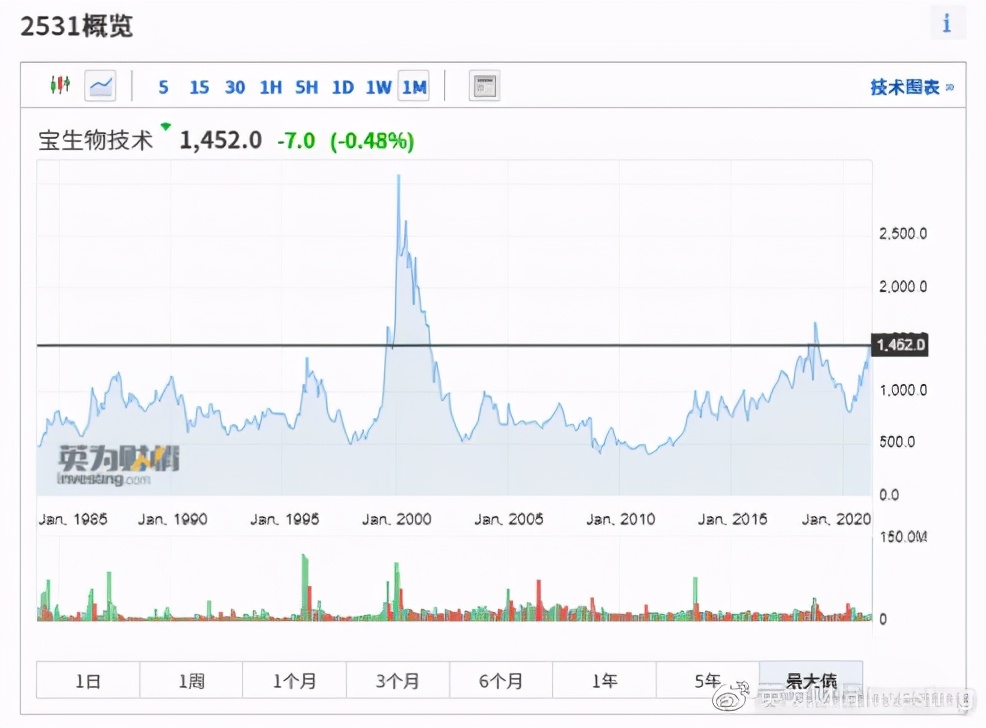Show the 6个月 time range
Viewport: 986px width, 728px height.
coord(501,681)
